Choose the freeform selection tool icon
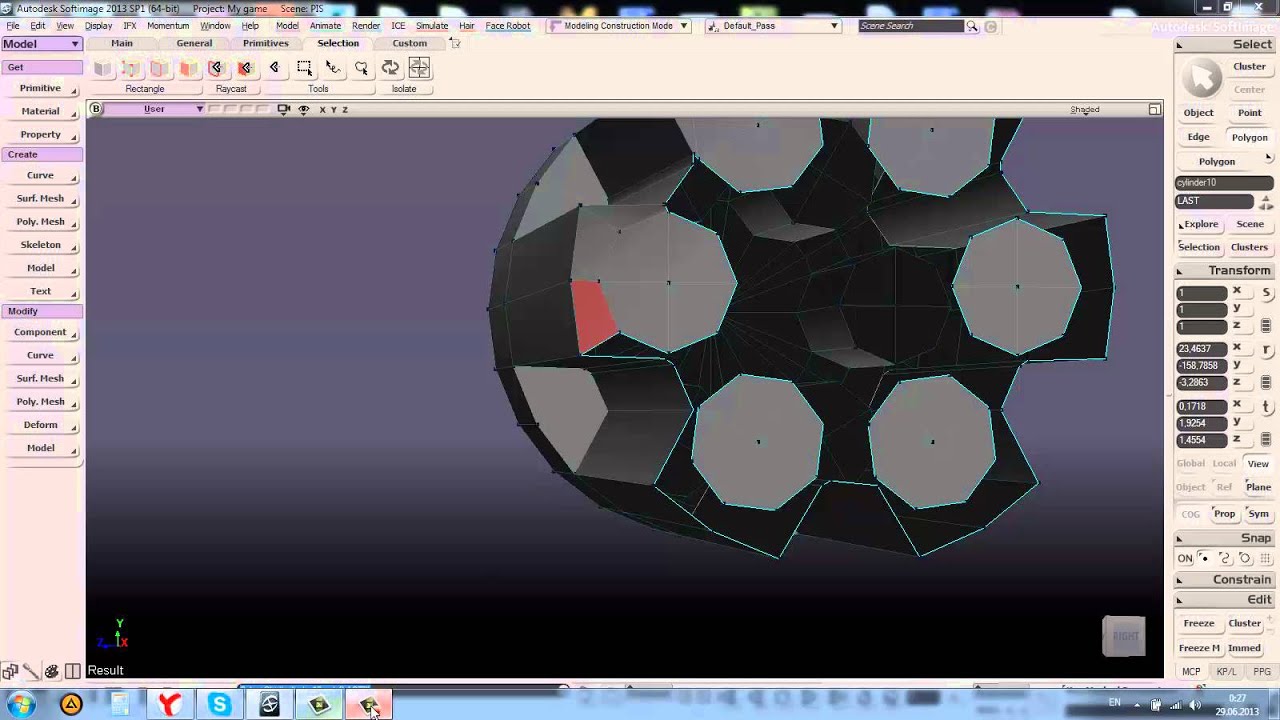 coord(333,67)
